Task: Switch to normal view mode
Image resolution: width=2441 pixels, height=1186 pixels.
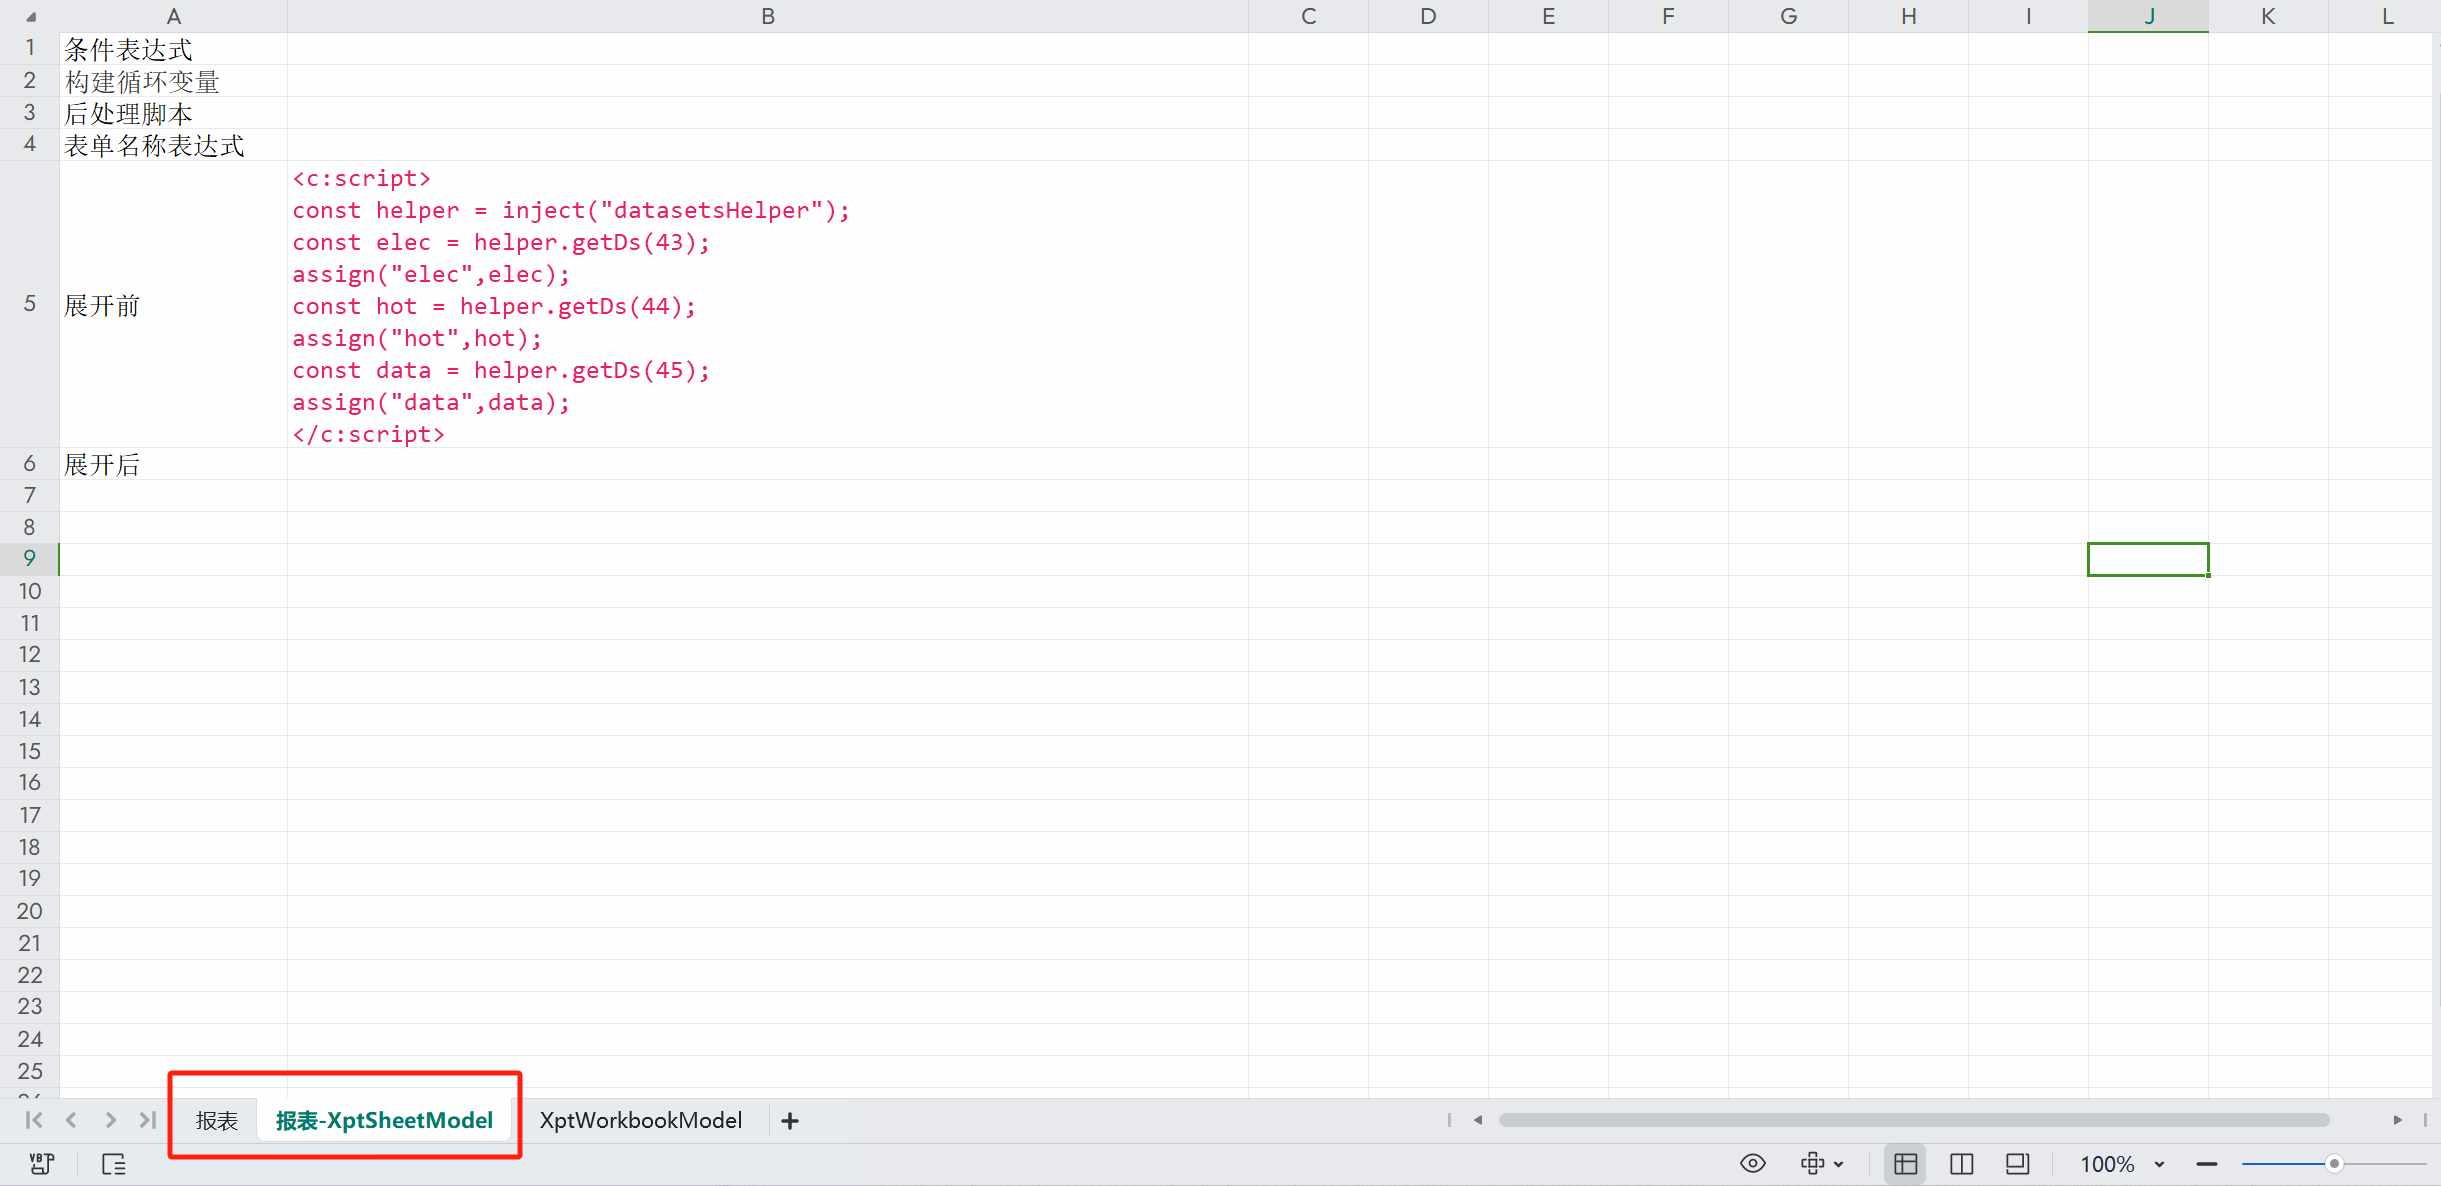Action: [x=1906, y=1164]
